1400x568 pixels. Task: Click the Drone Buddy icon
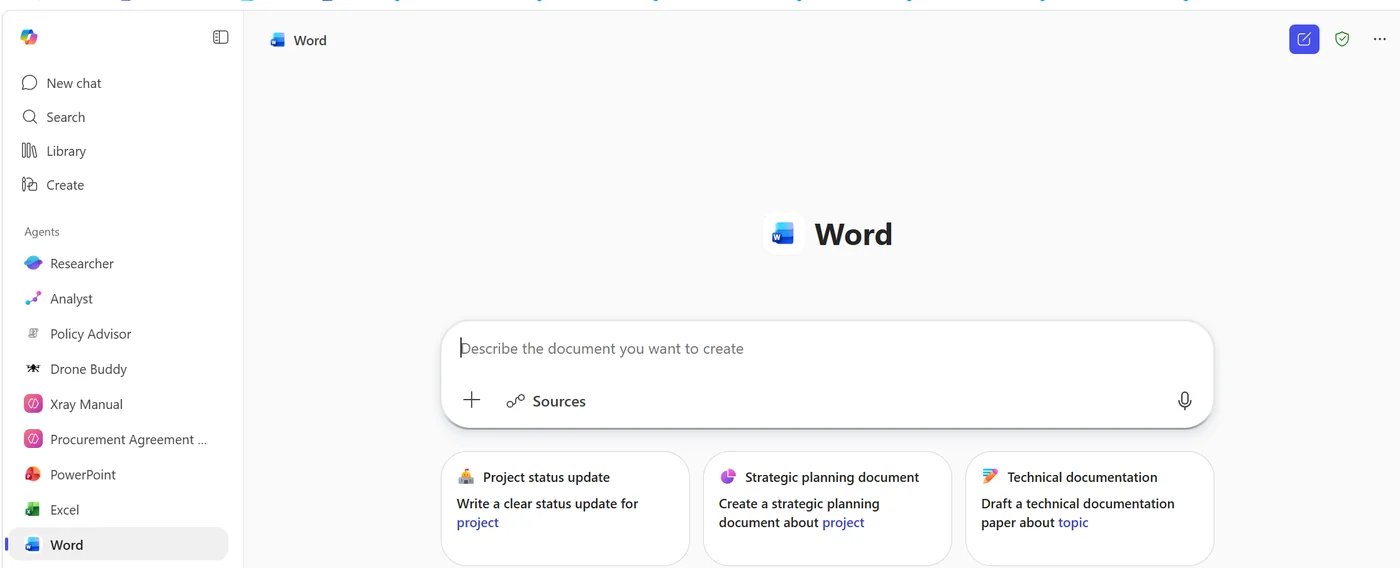(33, 369)
